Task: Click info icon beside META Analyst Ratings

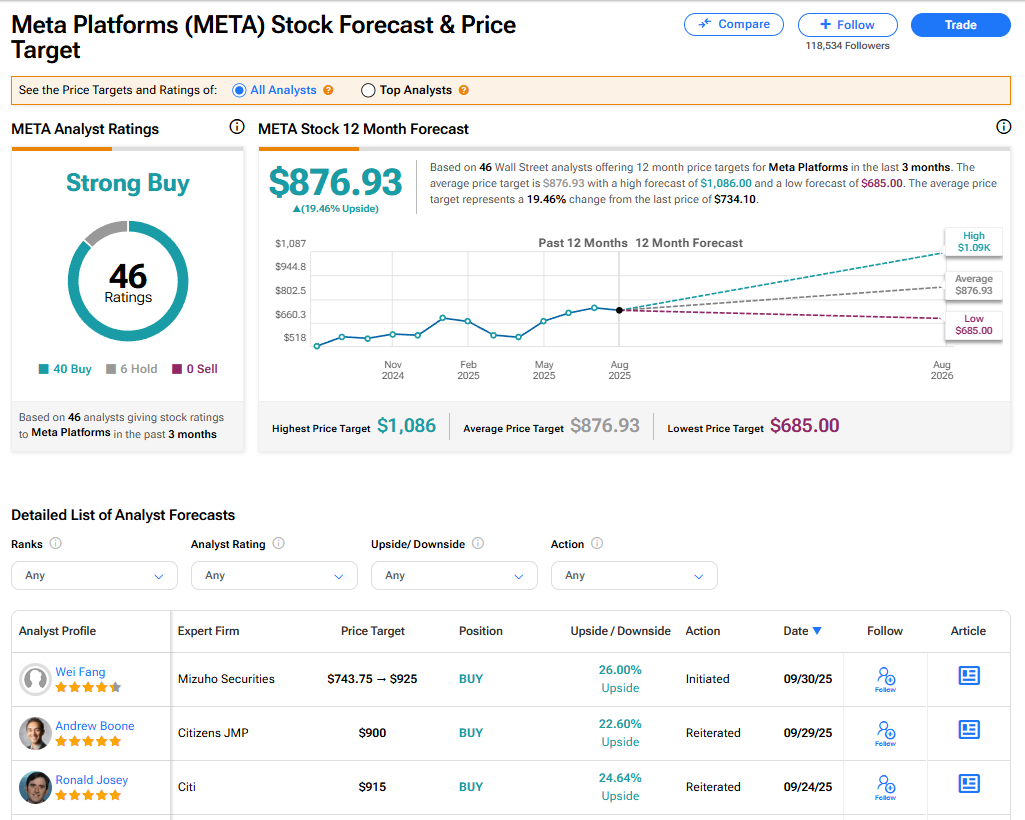Action: (237, 127)
